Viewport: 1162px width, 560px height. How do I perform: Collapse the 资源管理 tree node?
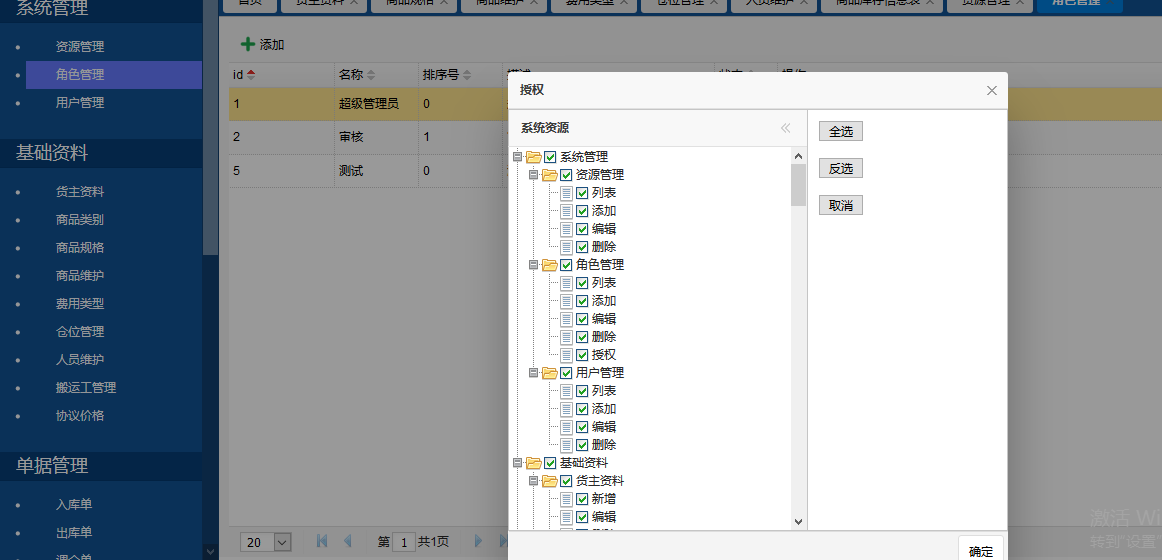pos(533,175)
